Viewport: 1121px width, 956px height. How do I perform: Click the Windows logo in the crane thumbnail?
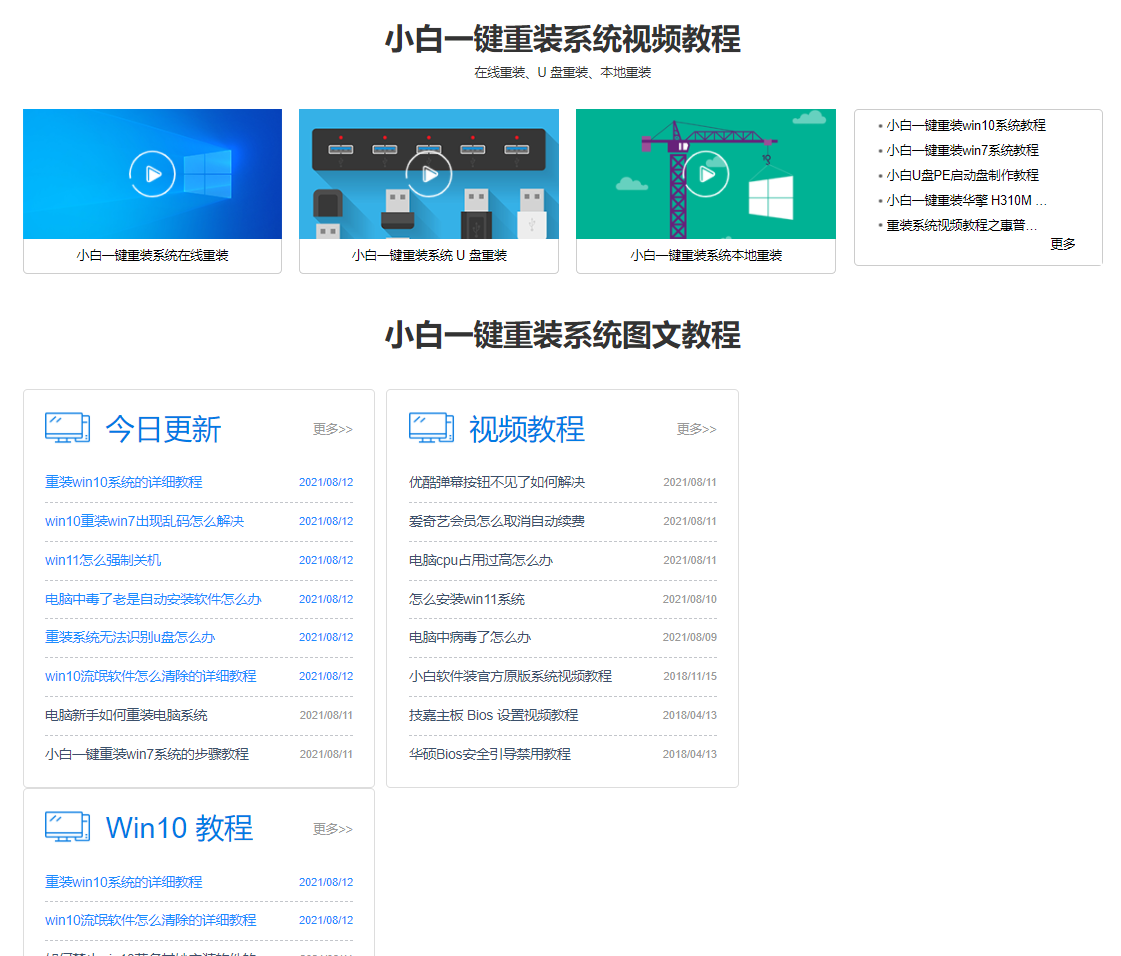[770, 198]
